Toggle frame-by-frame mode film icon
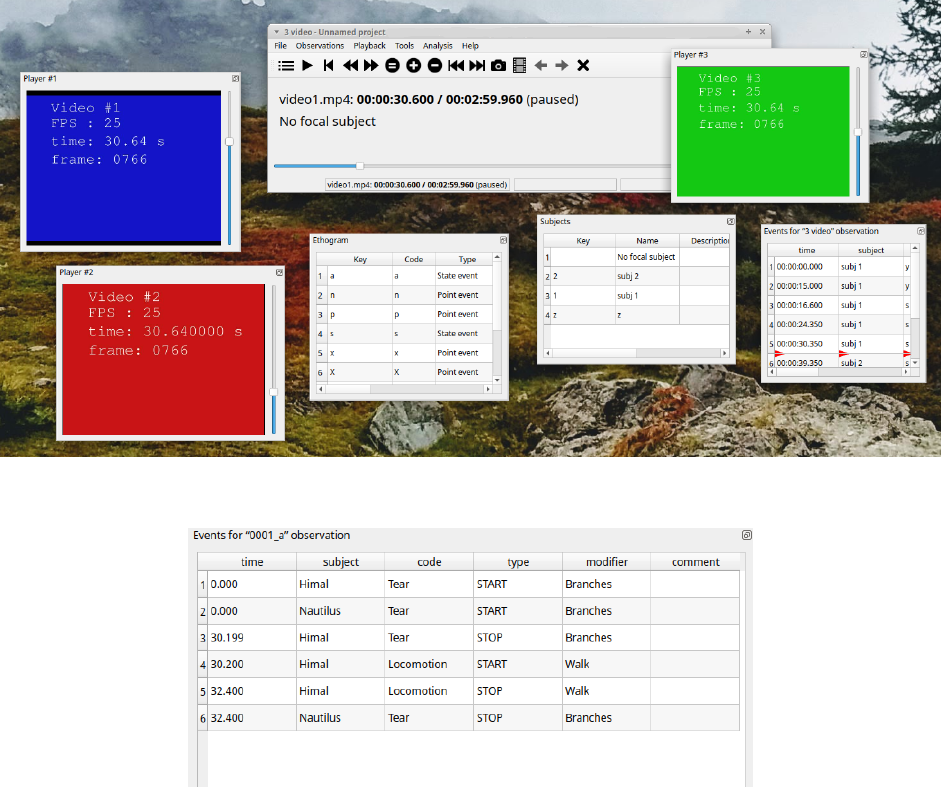 tap(520, 65)
